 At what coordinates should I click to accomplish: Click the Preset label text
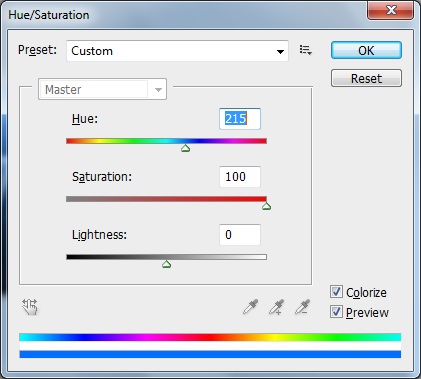pos(37,50)
